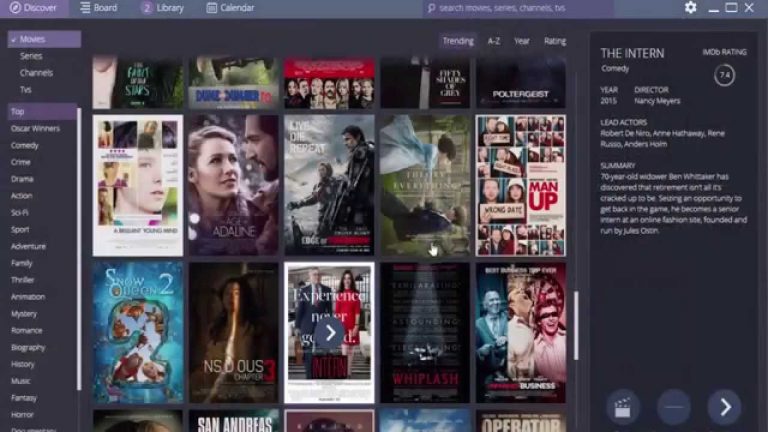Select Movies content type
This screenshot has width=768, height=432.
click(x=44, y=39)
